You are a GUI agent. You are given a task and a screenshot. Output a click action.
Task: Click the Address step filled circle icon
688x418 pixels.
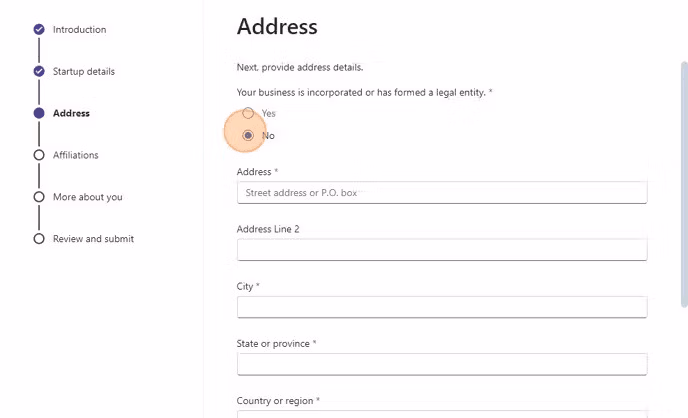pos(39,114)
